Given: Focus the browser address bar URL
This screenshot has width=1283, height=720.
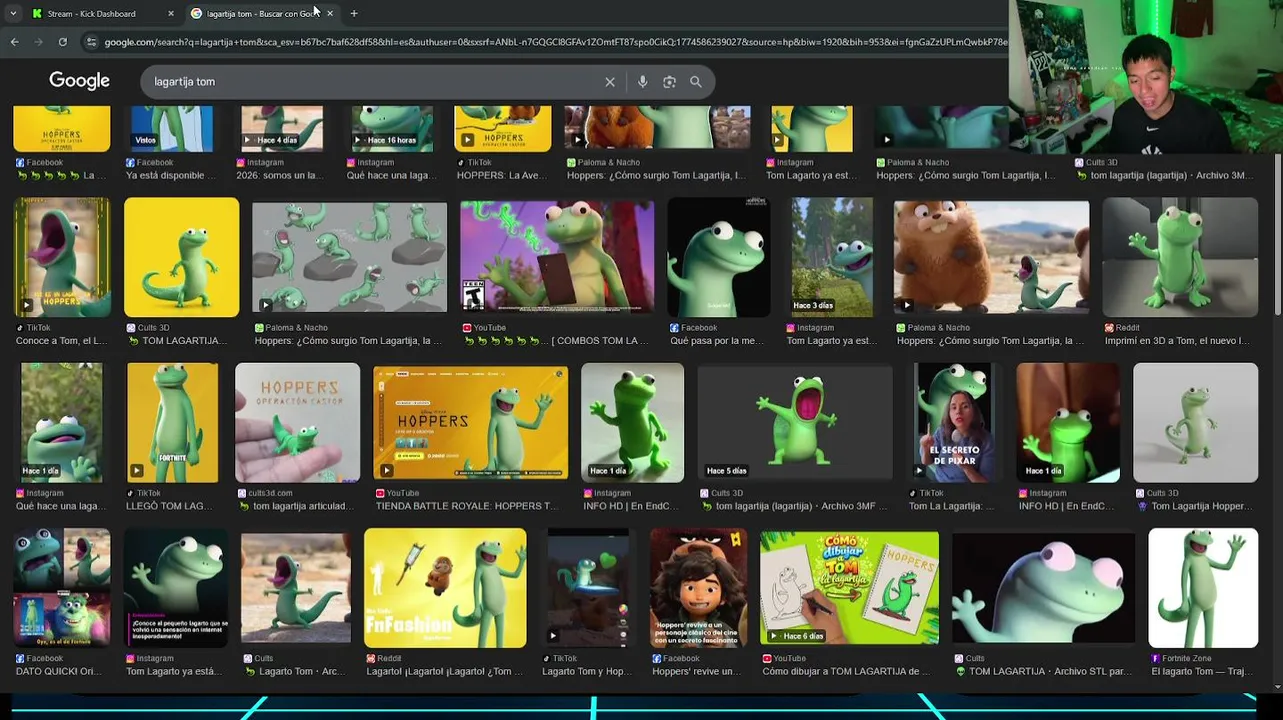Looking at the screenshot, I should (x=555, y=42).
